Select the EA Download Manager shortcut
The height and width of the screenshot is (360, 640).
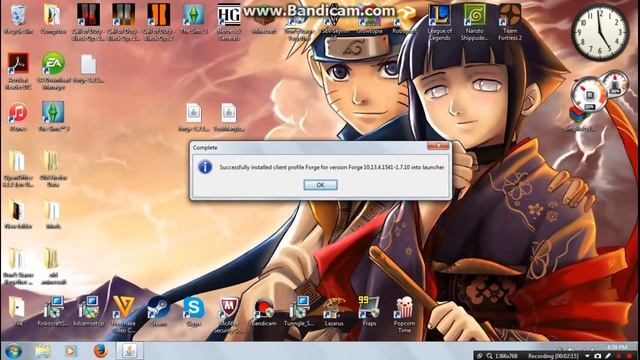pos(53,71)
